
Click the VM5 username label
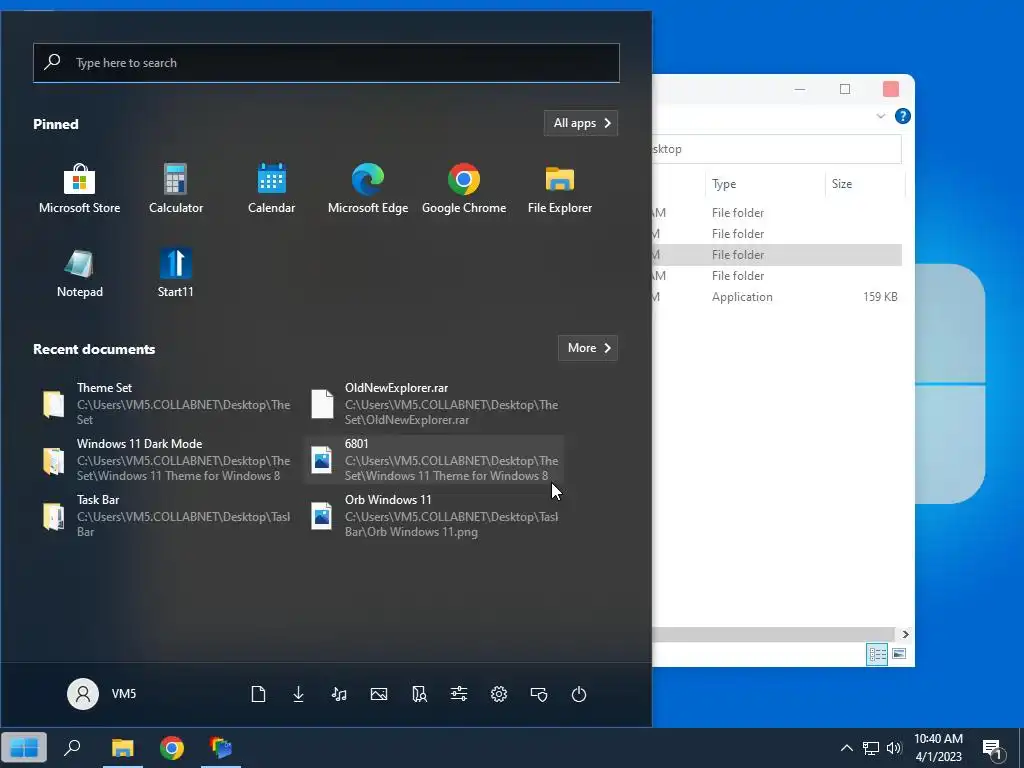[x=124, y=694]
